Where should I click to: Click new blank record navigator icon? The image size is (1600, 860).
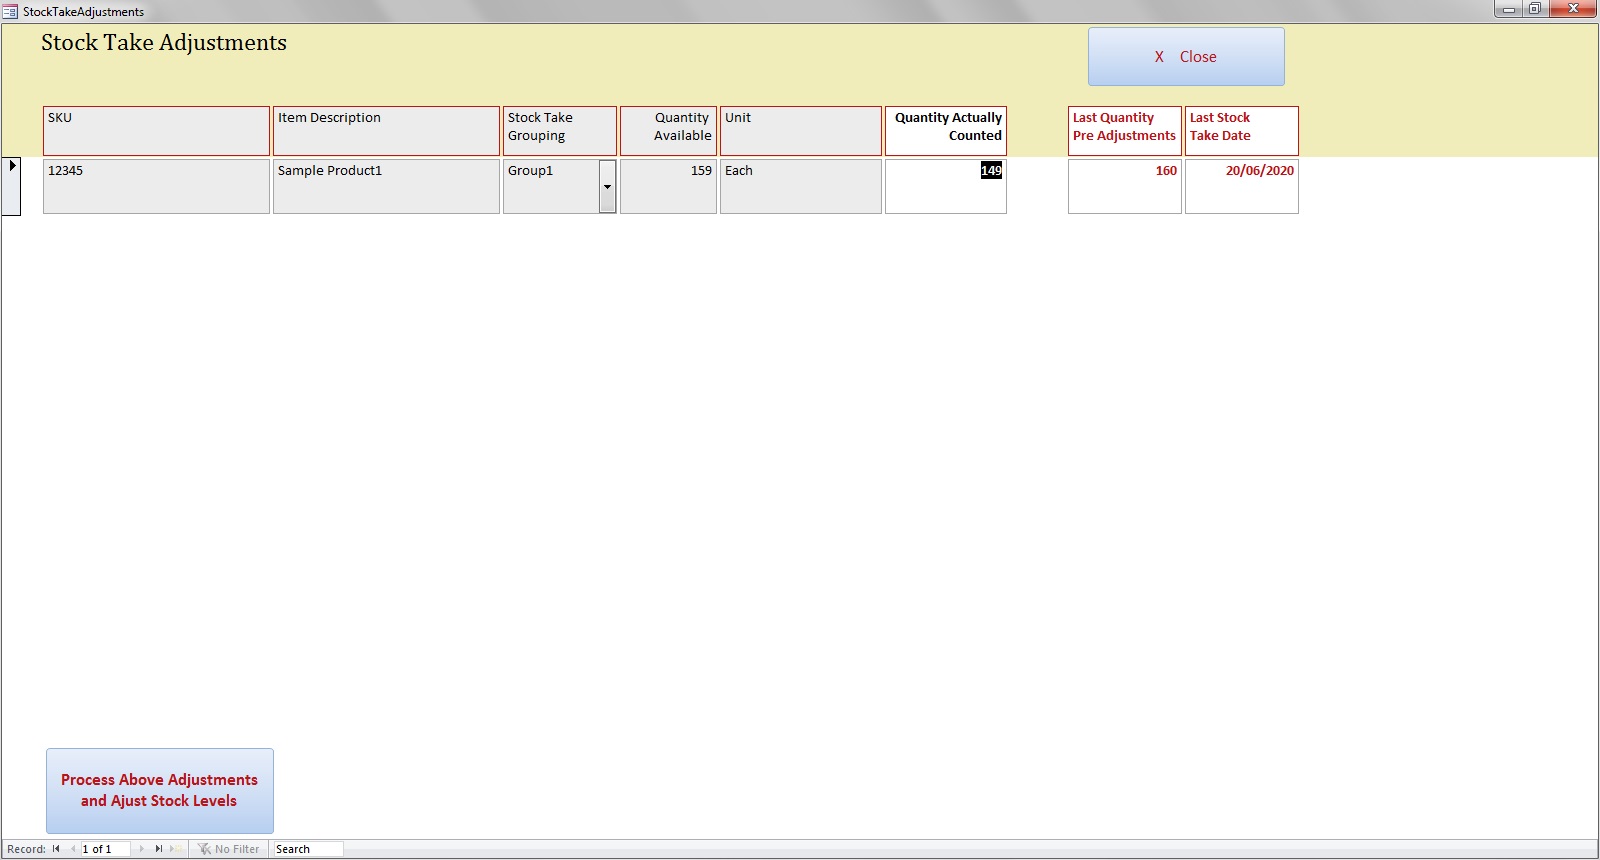point(176,849)
